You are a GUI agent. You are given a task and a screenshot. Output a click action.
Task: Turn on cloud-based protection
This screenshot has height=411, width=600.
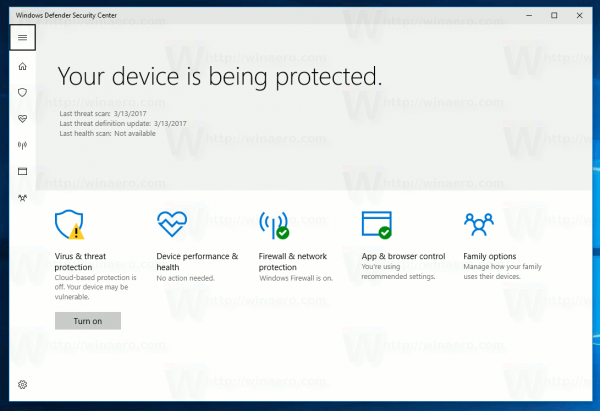(88, 321)
